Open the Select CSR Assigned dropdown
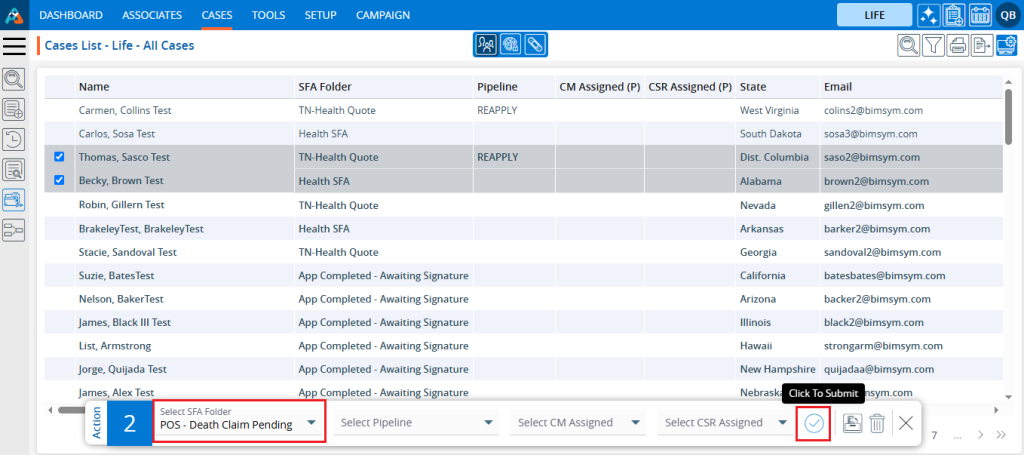This screenshot has width=1024, height=455. (x=727, y=423)
